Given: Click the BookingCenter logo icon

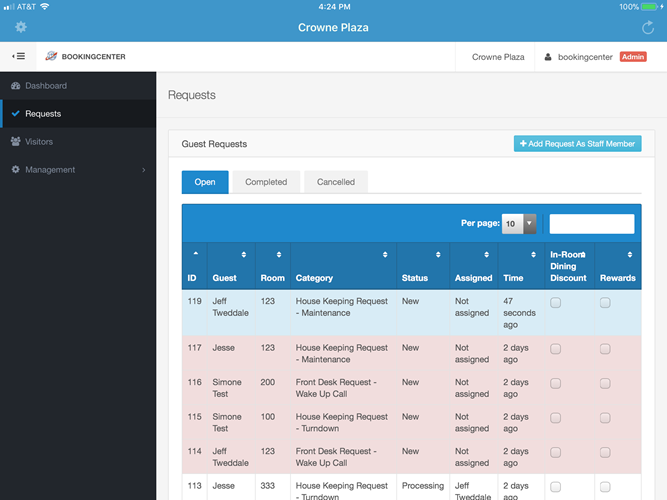Looking at the screenshot, I should (51, 56).
